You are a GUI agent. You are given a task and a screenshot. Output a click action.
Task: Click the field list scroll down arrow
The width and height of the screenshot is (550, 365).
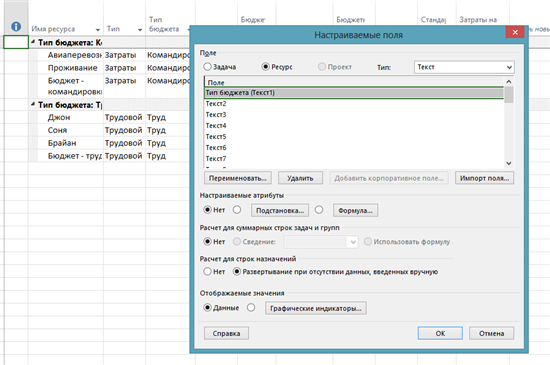(x=509, y=163)
